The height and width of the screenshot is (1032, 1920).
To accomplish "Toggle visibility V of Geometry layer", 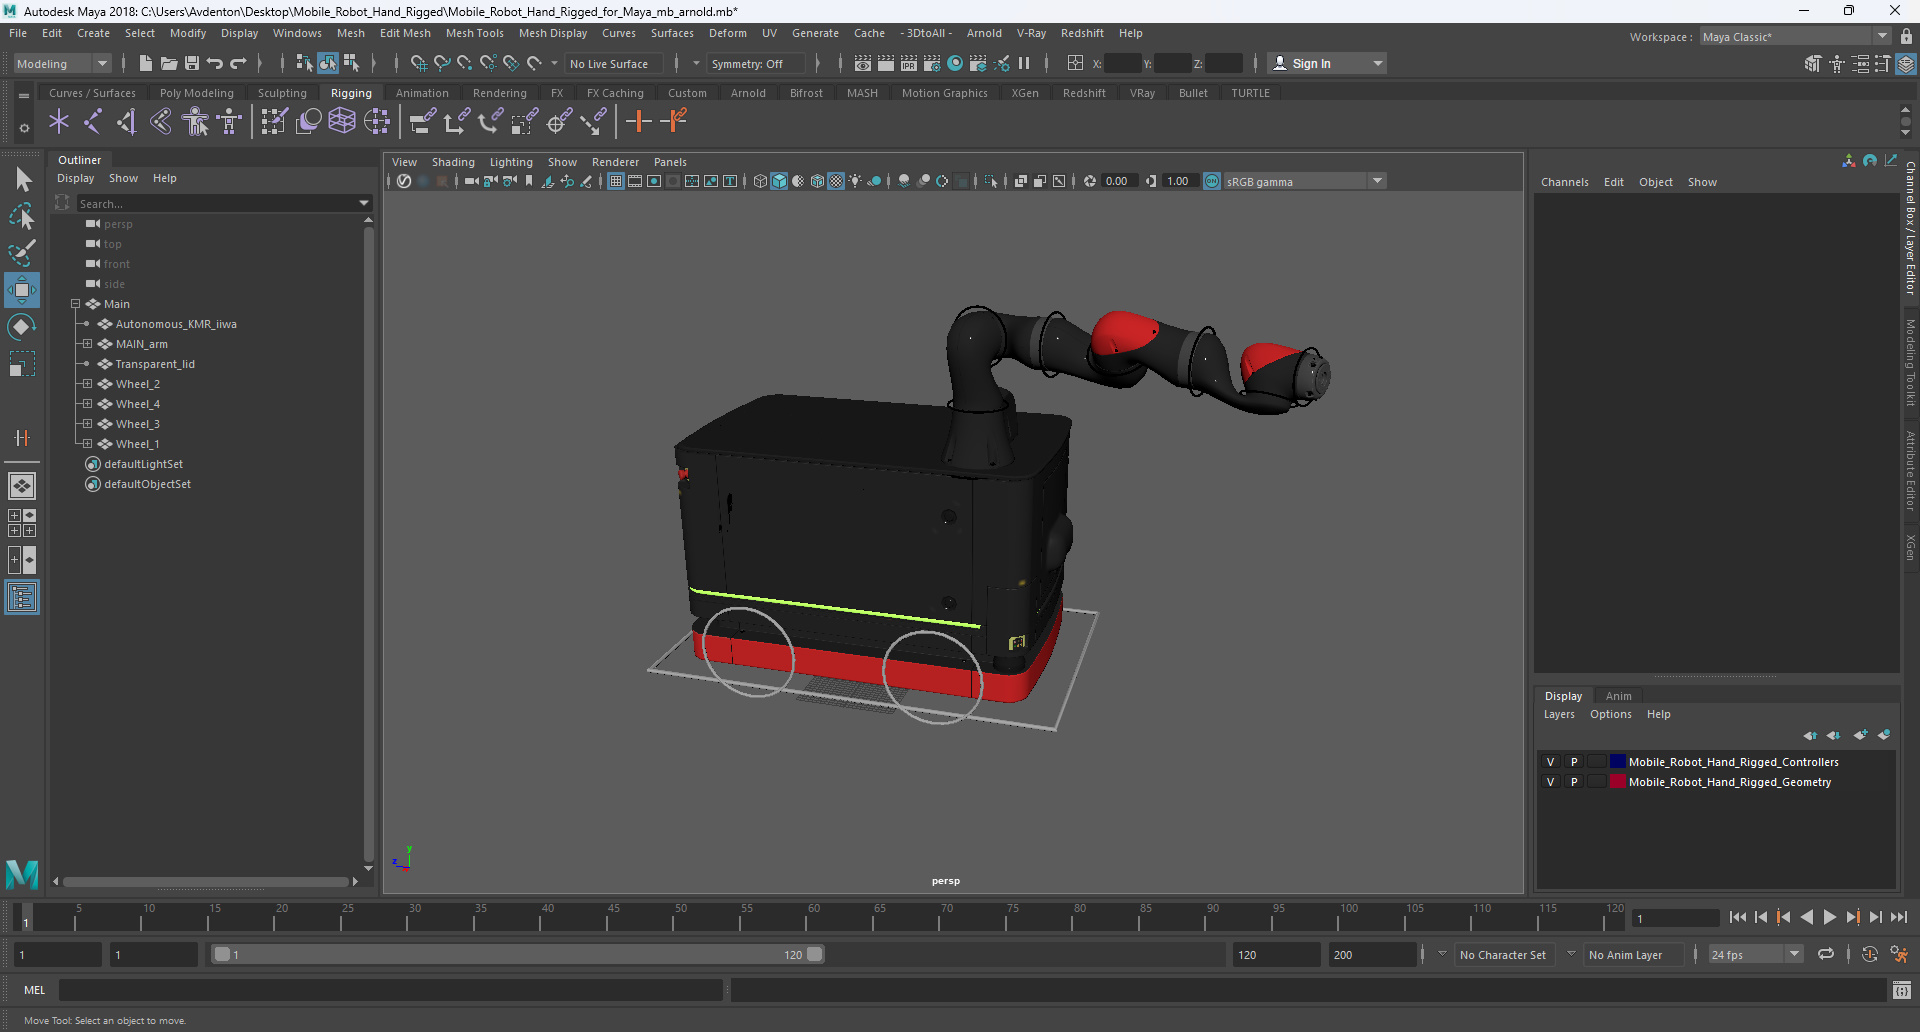I will (x=1551, y=782).
